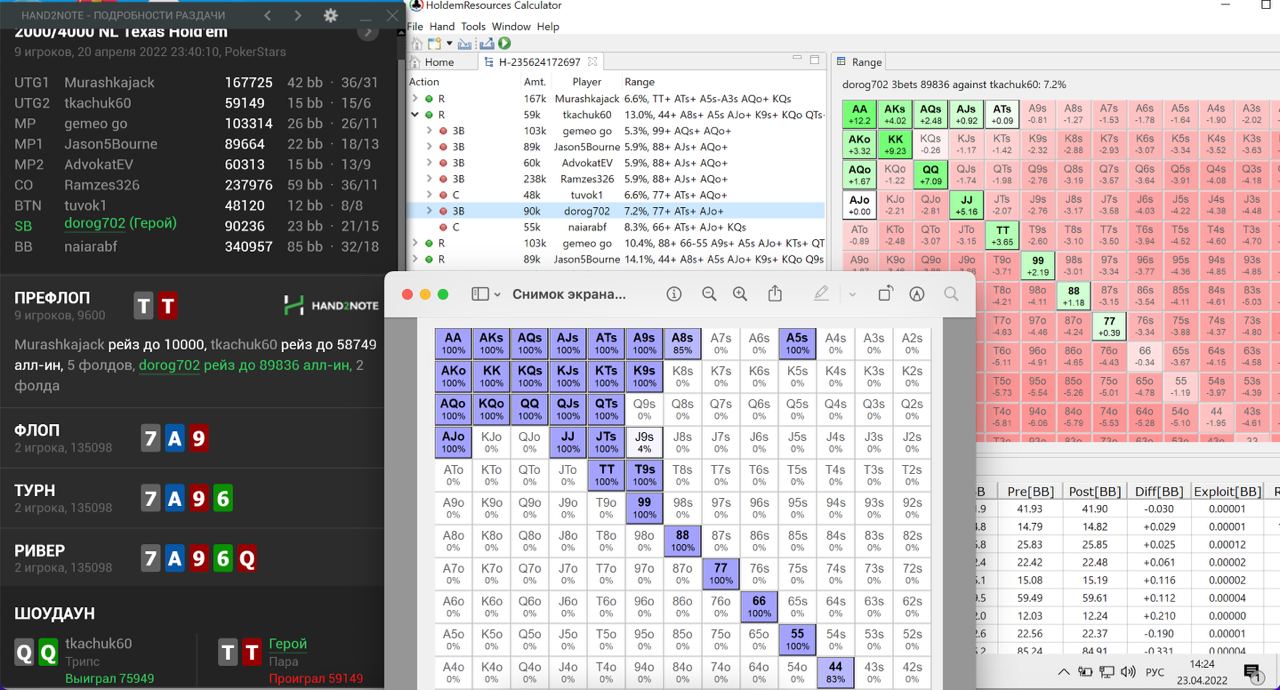Show the Markup toolbar in Preview
The image size is (1280, 690).
[x=917, y=294]
